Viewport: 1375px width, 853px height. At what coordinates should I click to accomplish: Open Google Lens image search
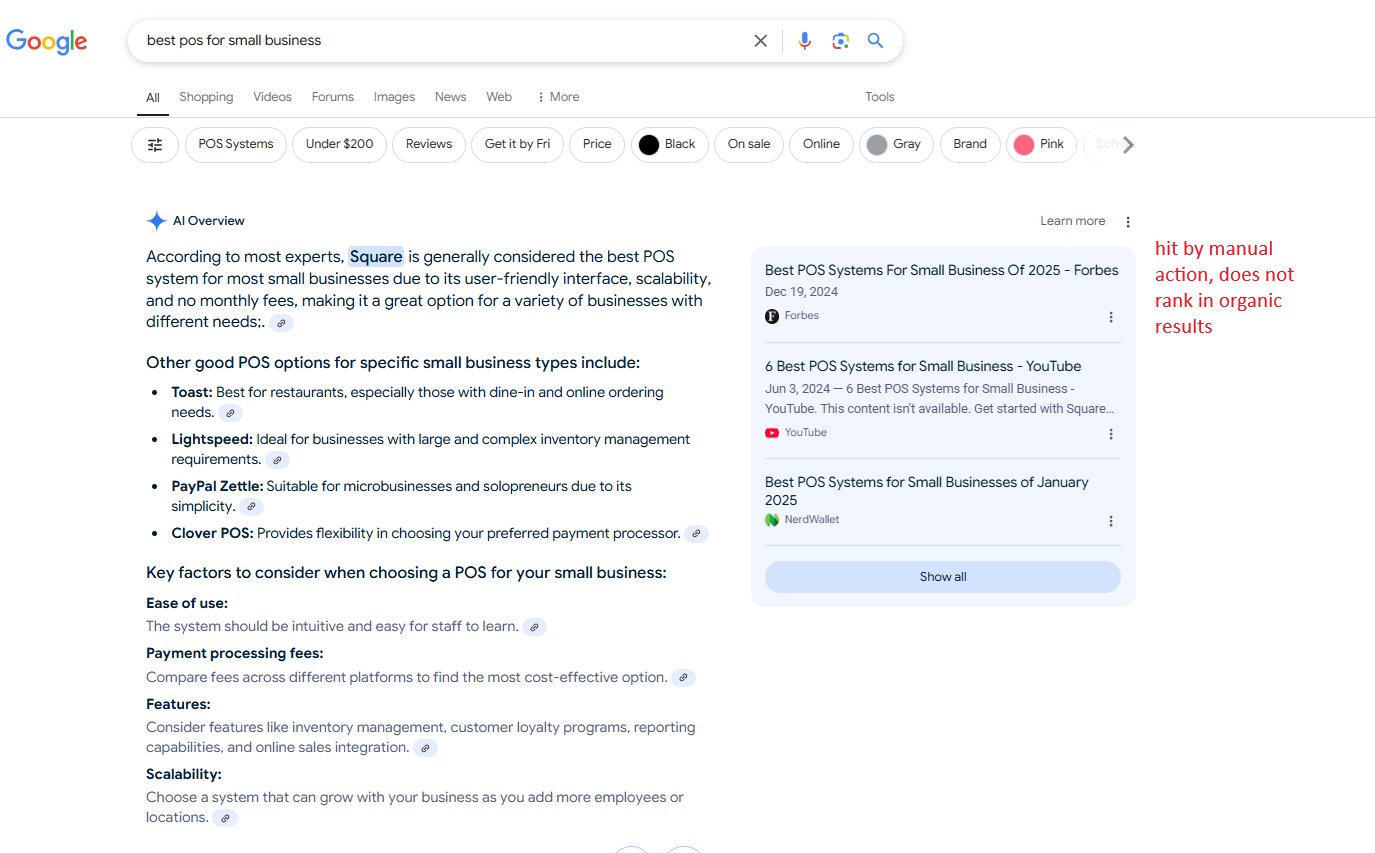click(x=840, y=40)
